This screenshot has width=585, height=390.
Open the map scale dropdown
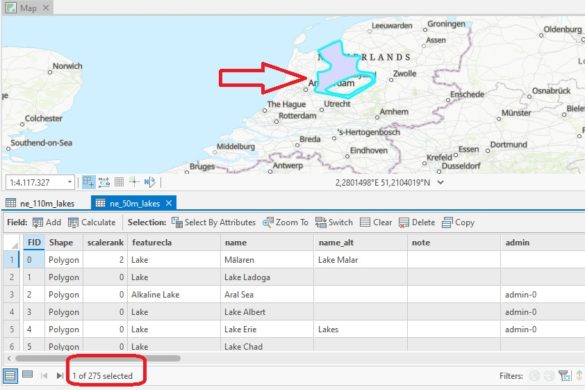click(69, 182)
